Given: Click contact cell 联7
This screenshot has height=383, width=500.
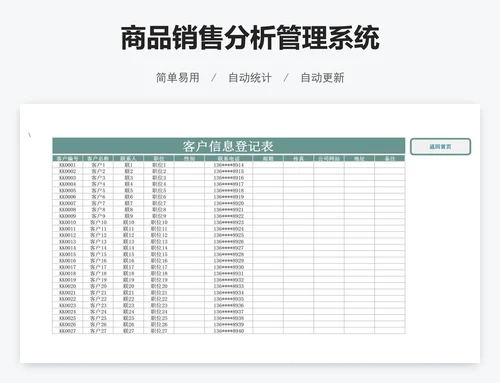Looking at the screenshot, I should [x=129, y=203].
